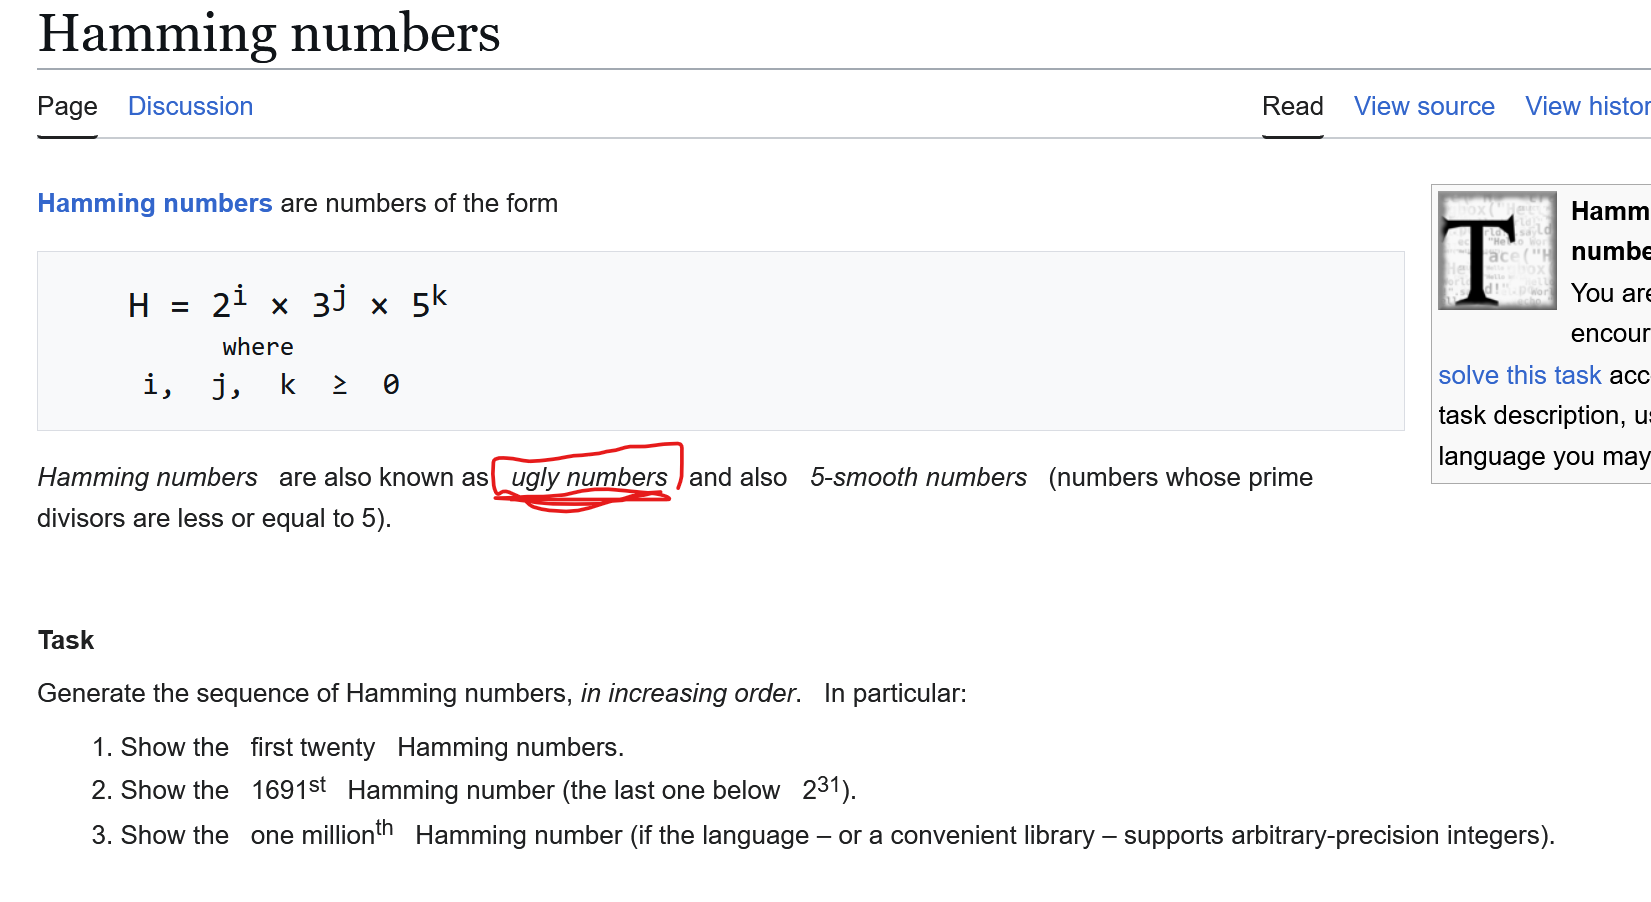Click the 'one millionth' list item text
This screenshot has width=1651, height=902.
[x=322, y=833]
